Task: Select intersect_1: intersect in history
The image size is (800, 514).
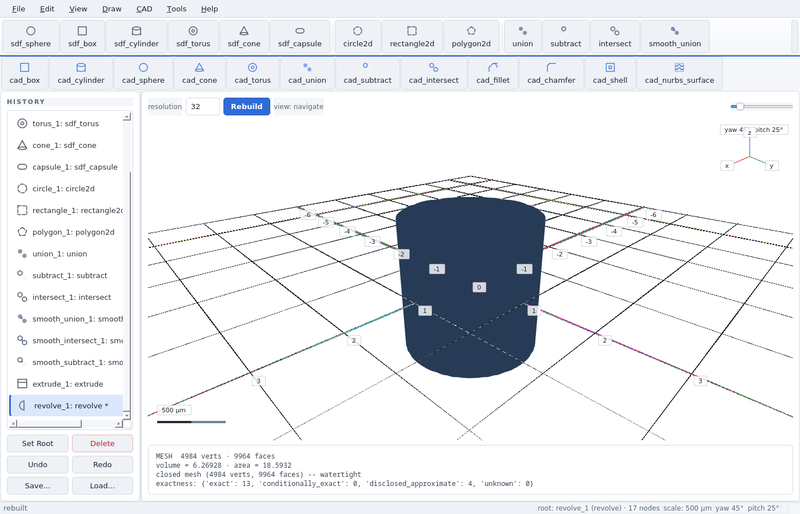Action: click(66, 297)
